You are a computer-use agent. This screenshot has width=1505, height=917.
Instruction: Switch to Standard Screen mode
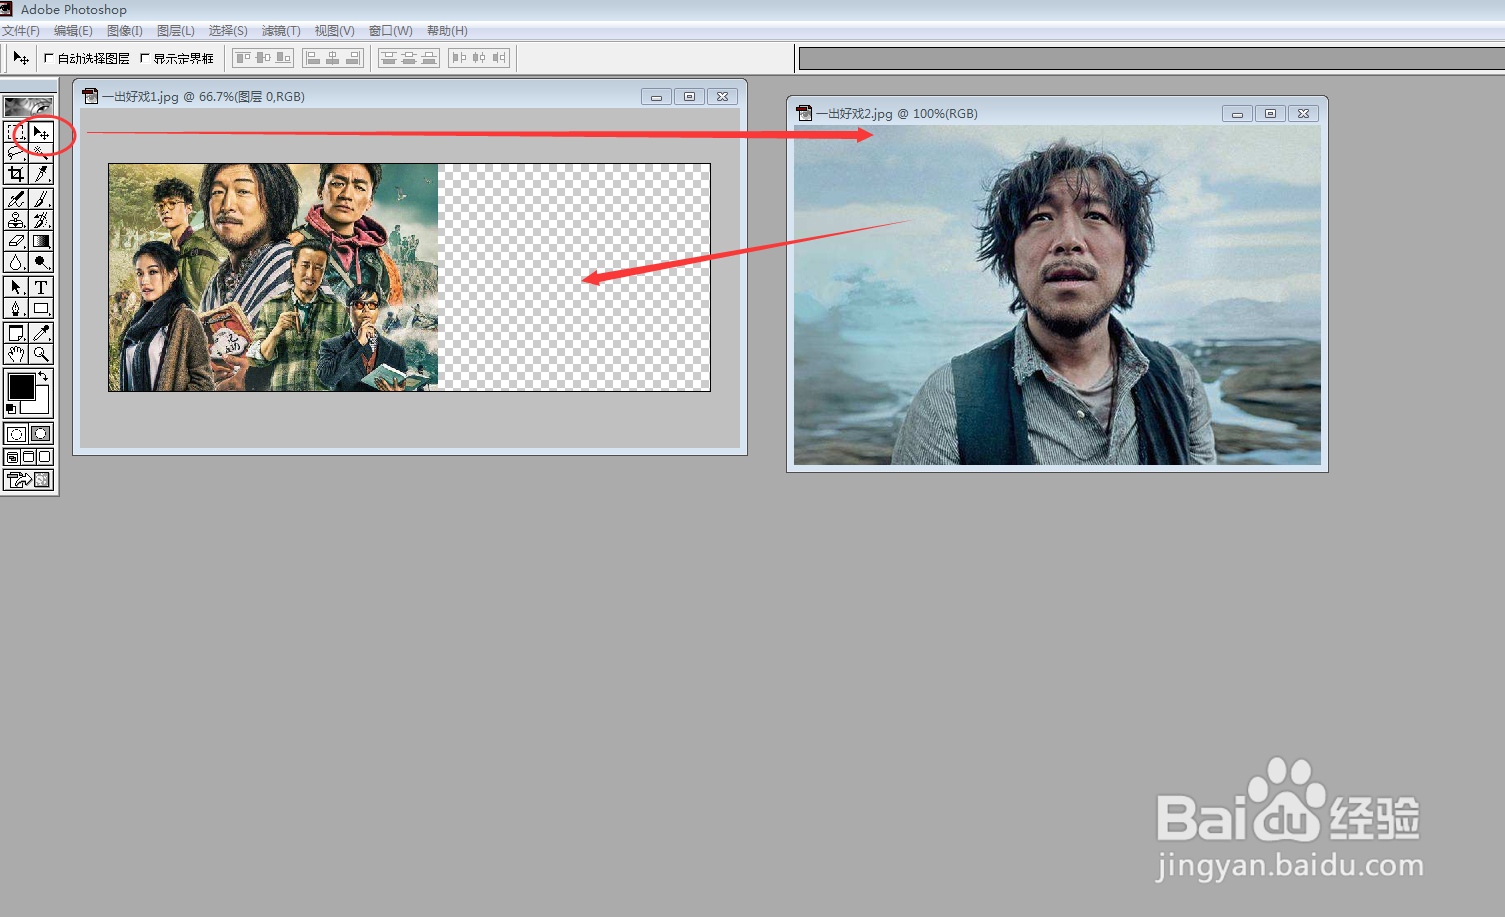(12, 457)
